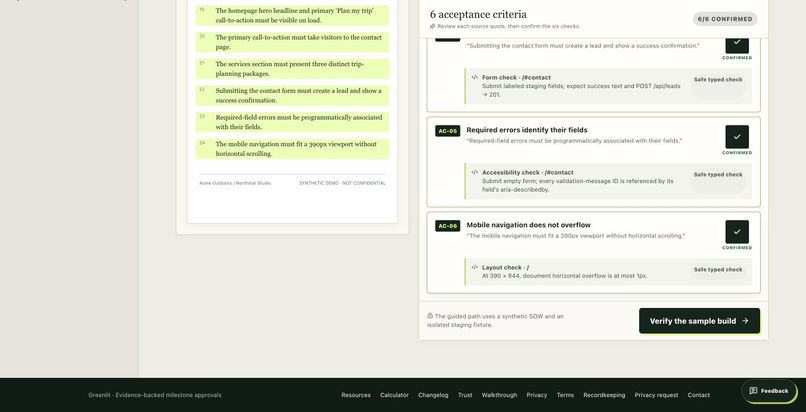Click the 6 acceptance criteria heading
Image resolution: width=806 pixels, height=412 pixels.
pyautogui.click(x=478, y=14)
